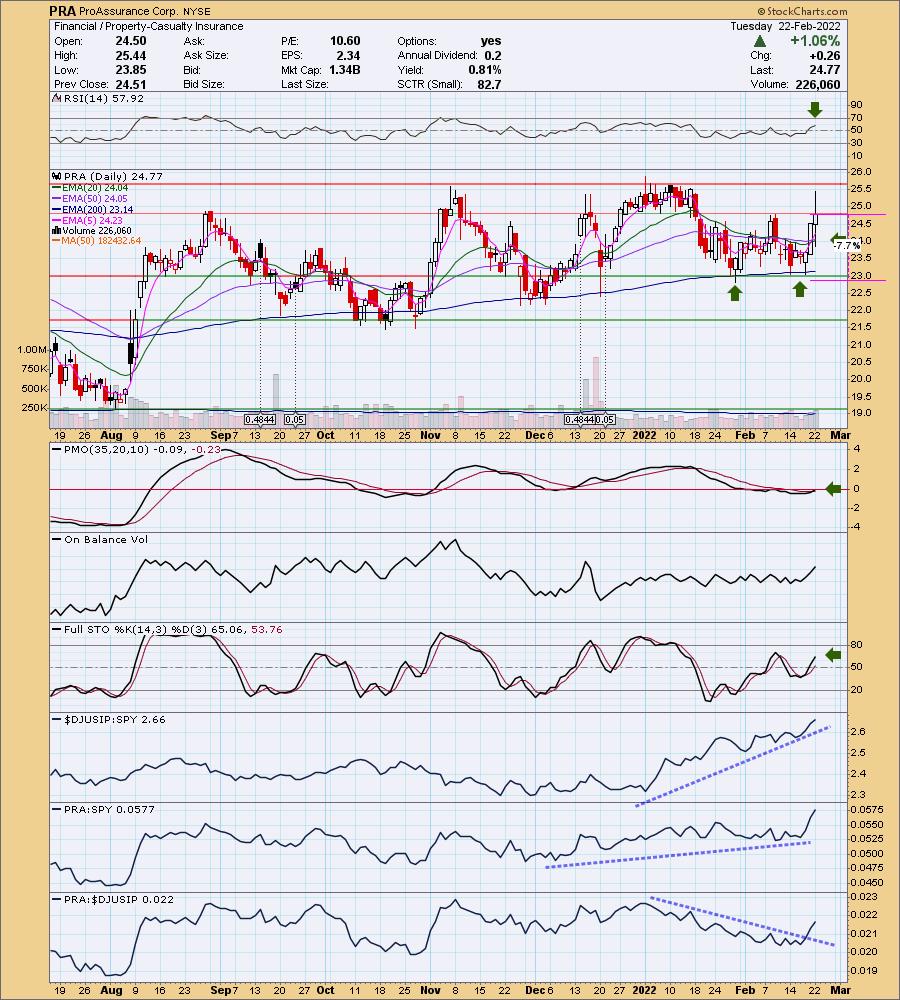The height and width of the screenshot is (1000, 900).
Task: Select the Prev Close value 24.51
Action: 131,84
